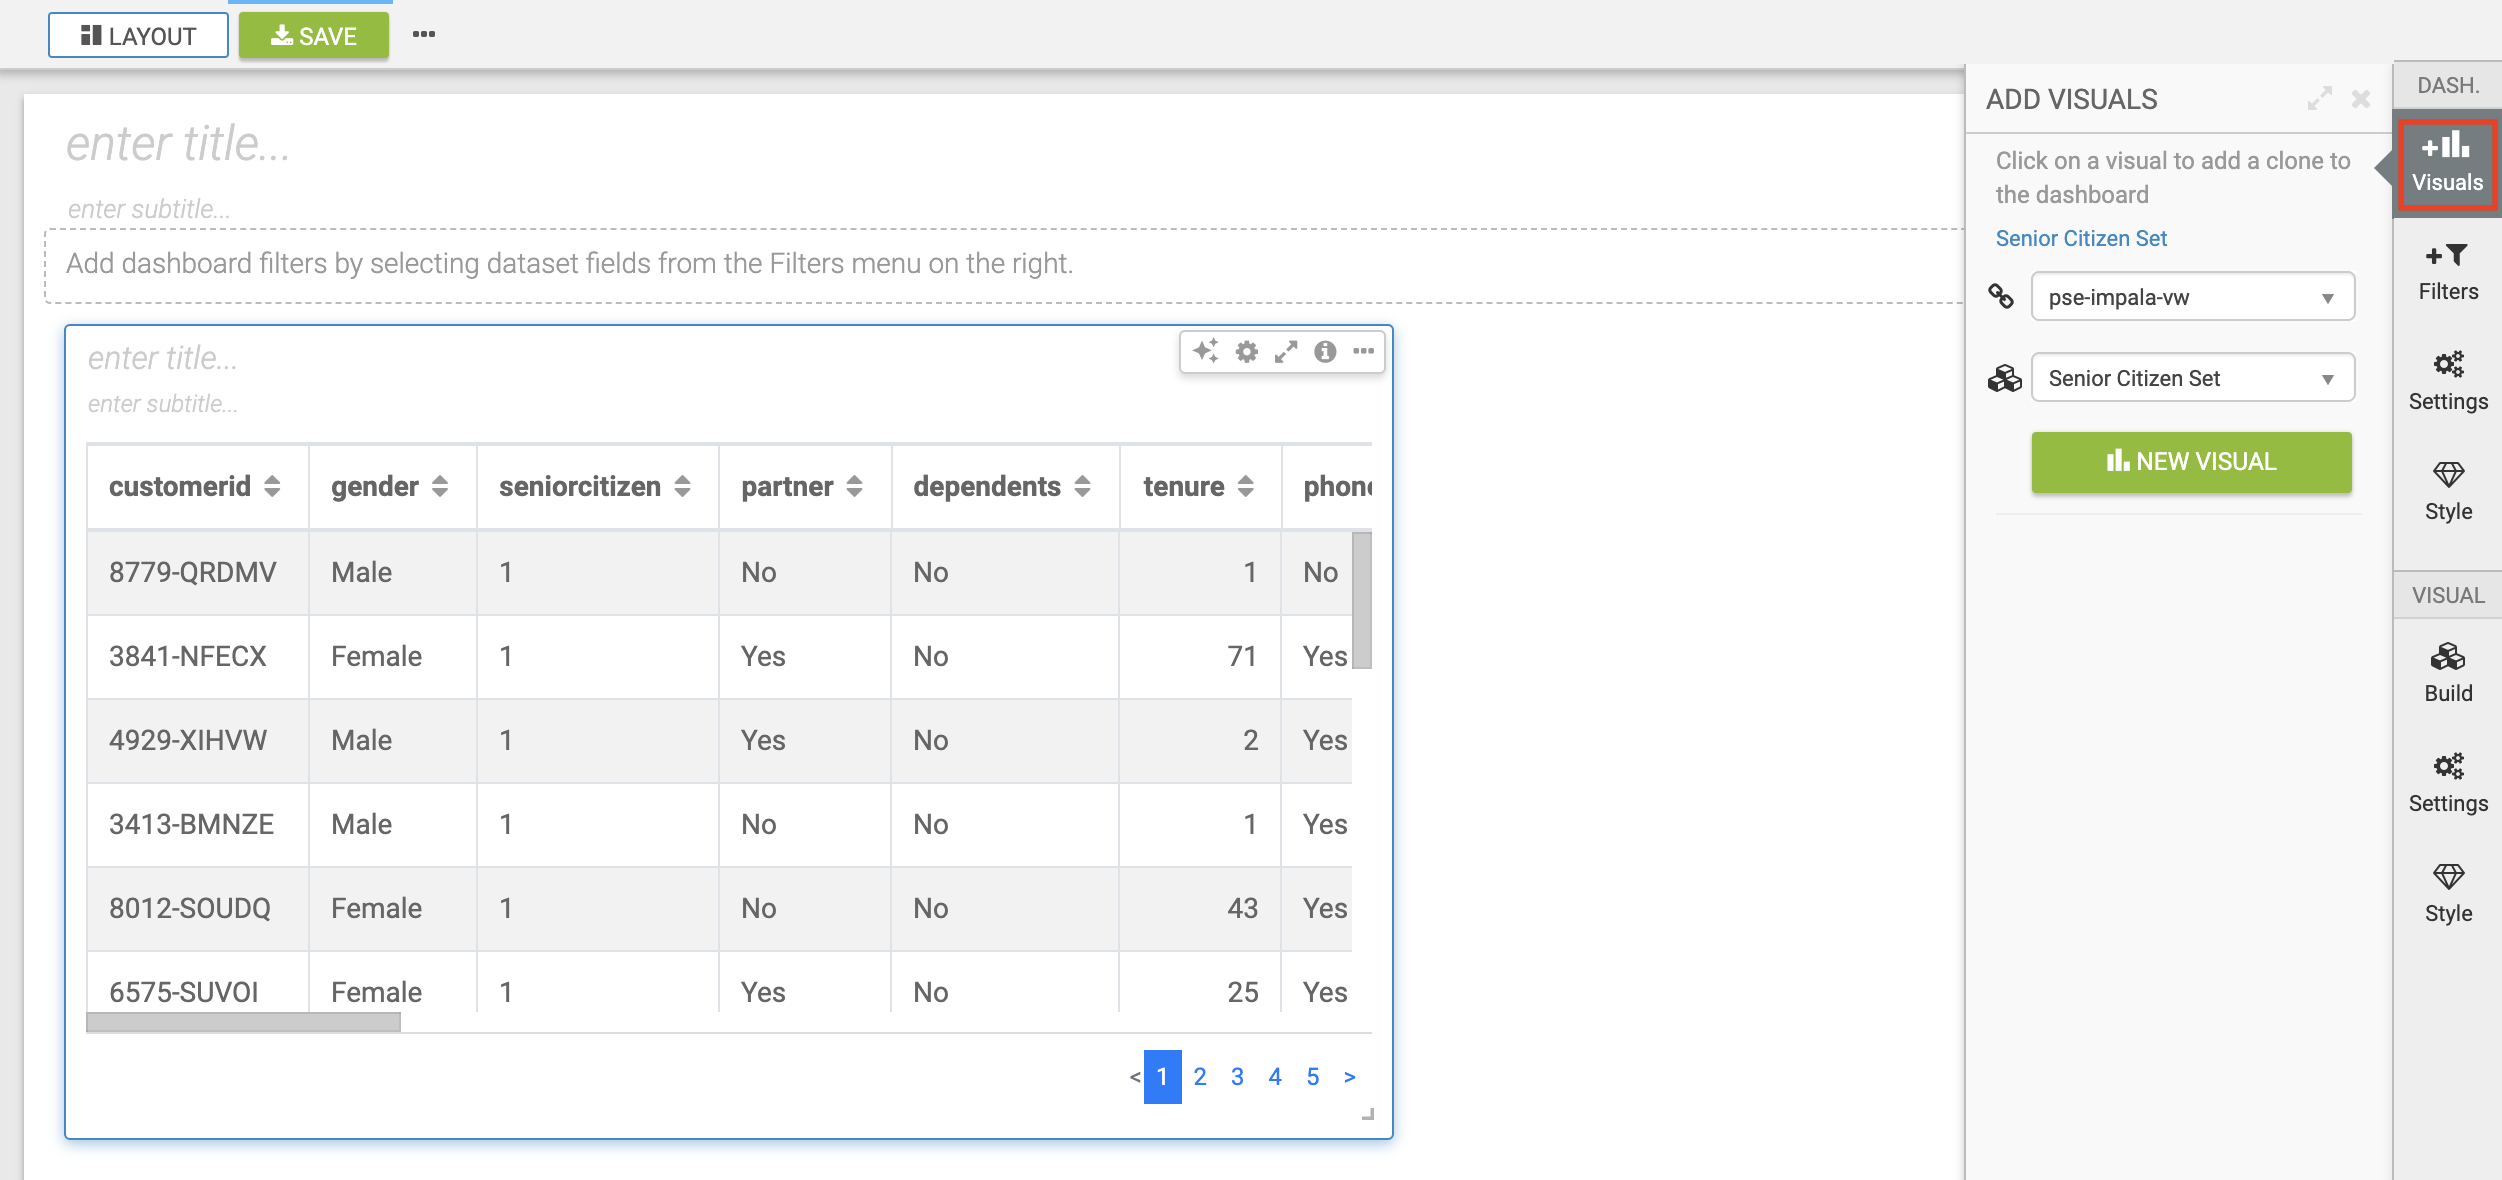Go to page 3 of table
Screen dimensions: 2502x1180
coord(1237,1077)
